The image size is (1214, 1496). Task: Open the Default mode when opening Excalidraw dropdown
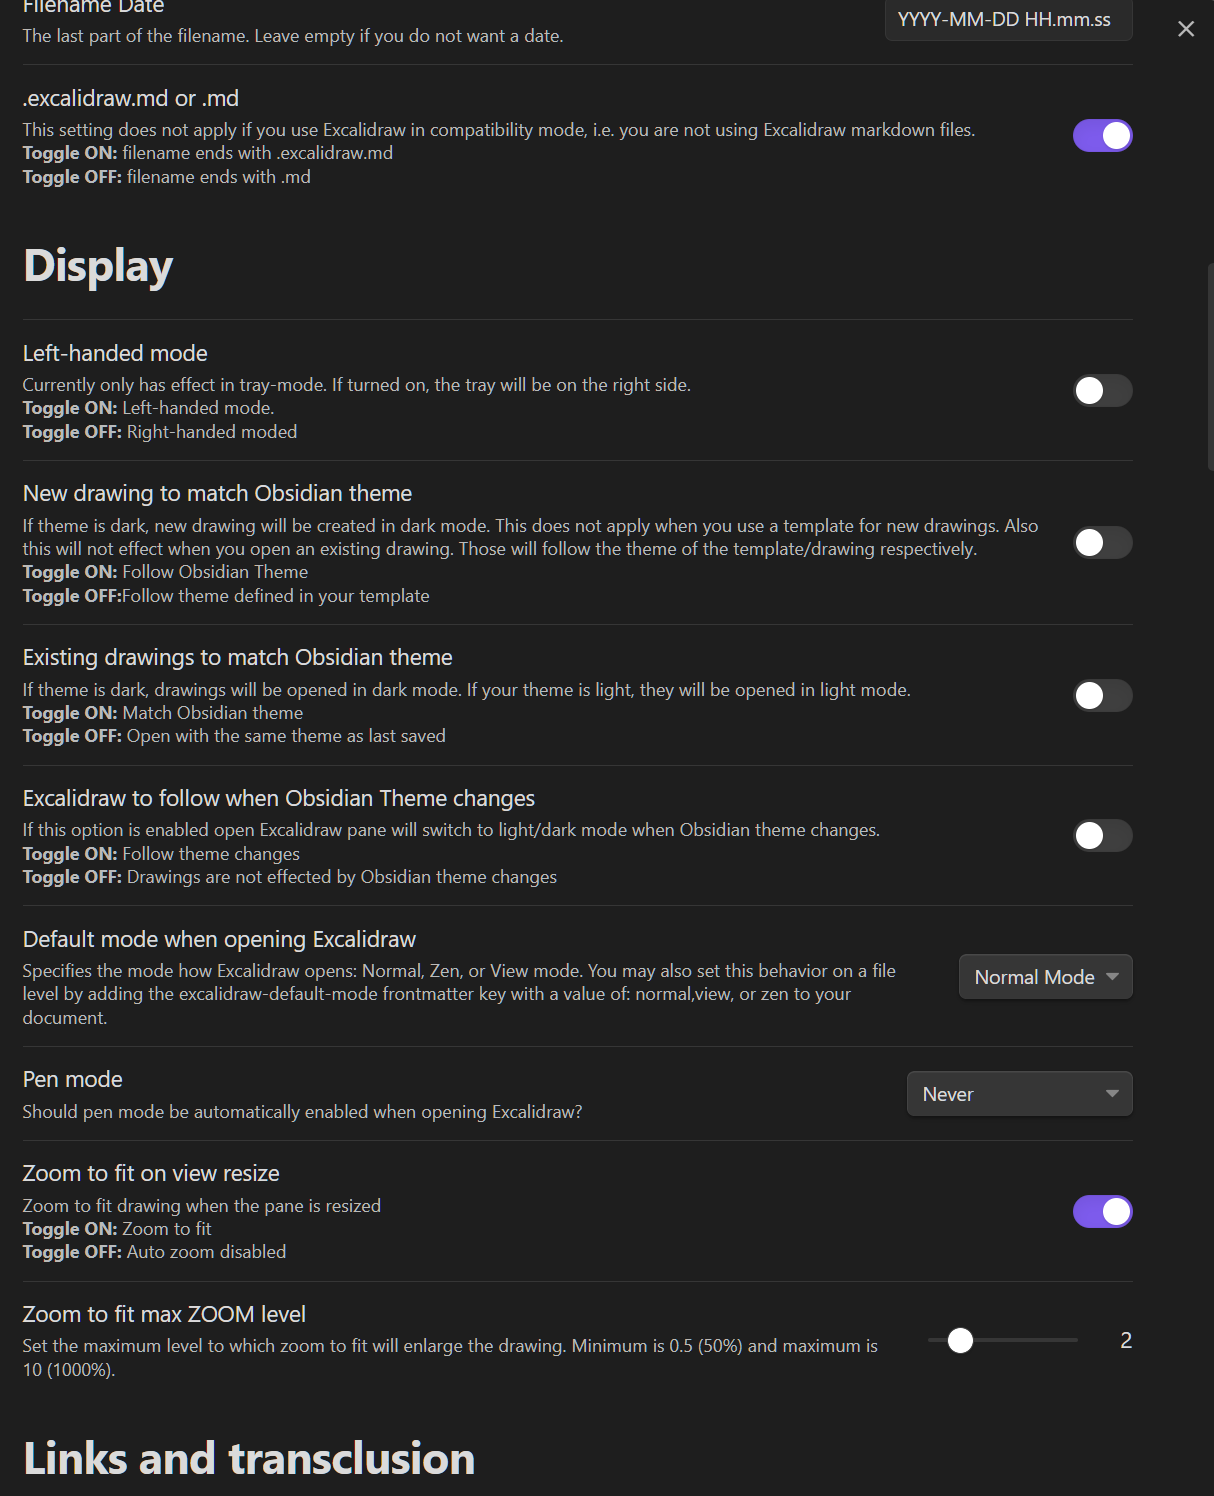(x=1045, y=977)
